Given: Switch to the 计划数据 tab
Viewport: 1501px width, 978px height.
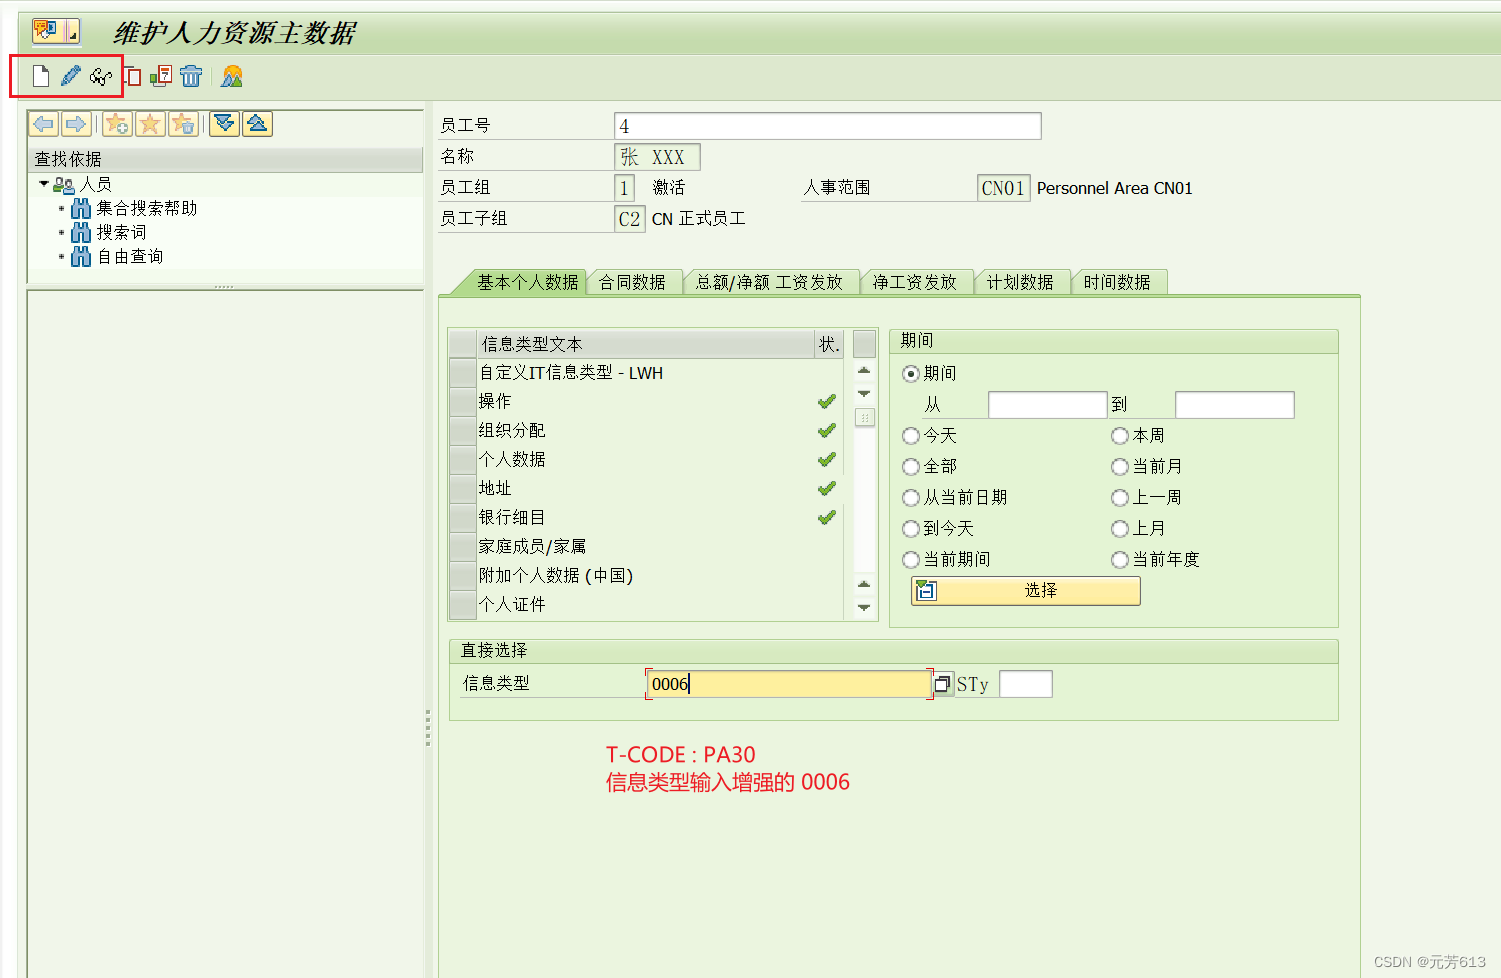Looking at the screenshot, I should click(1020, 282).
